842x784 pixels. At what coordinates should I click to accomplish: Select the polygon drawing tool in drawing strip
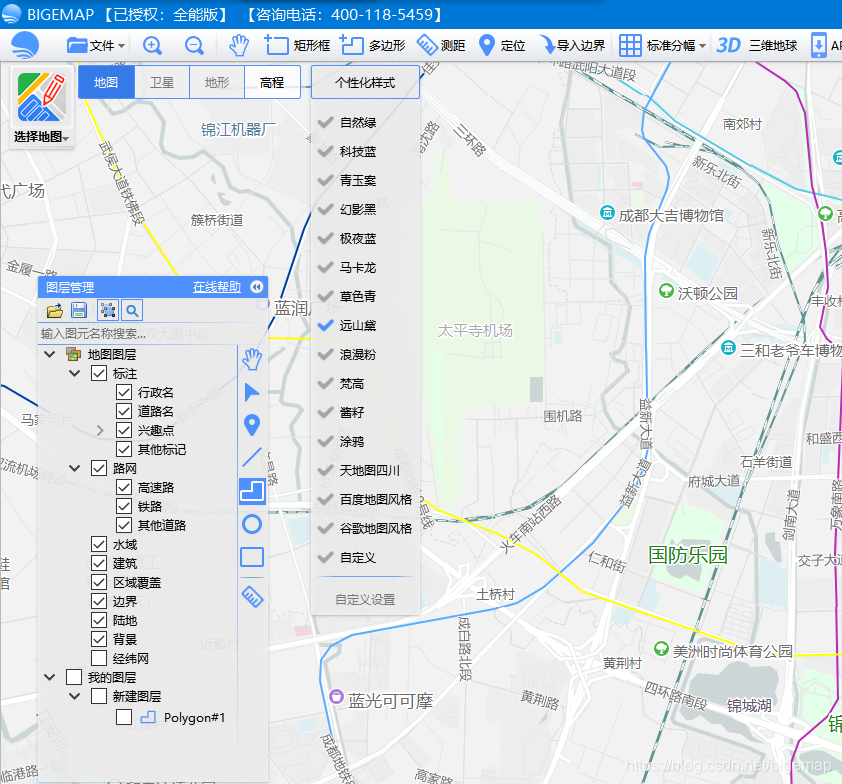point(252,491)
